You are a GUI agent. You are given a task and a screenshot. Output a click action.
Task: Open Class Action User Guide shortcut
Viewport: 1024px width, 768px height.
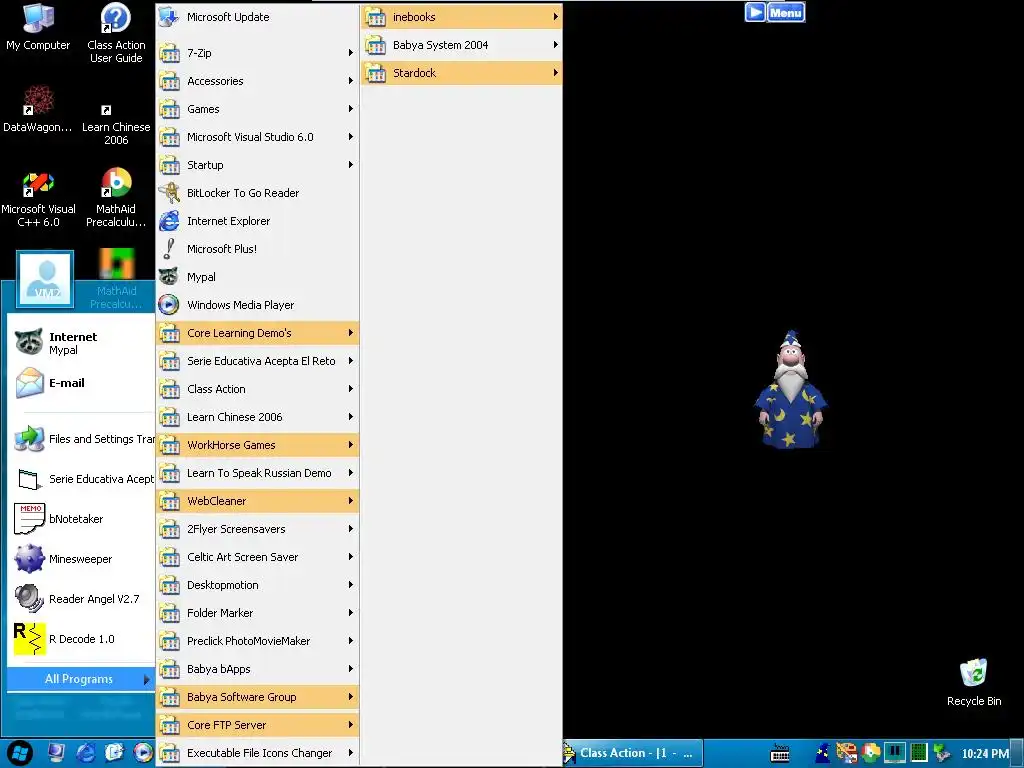(x=116, y=33)
